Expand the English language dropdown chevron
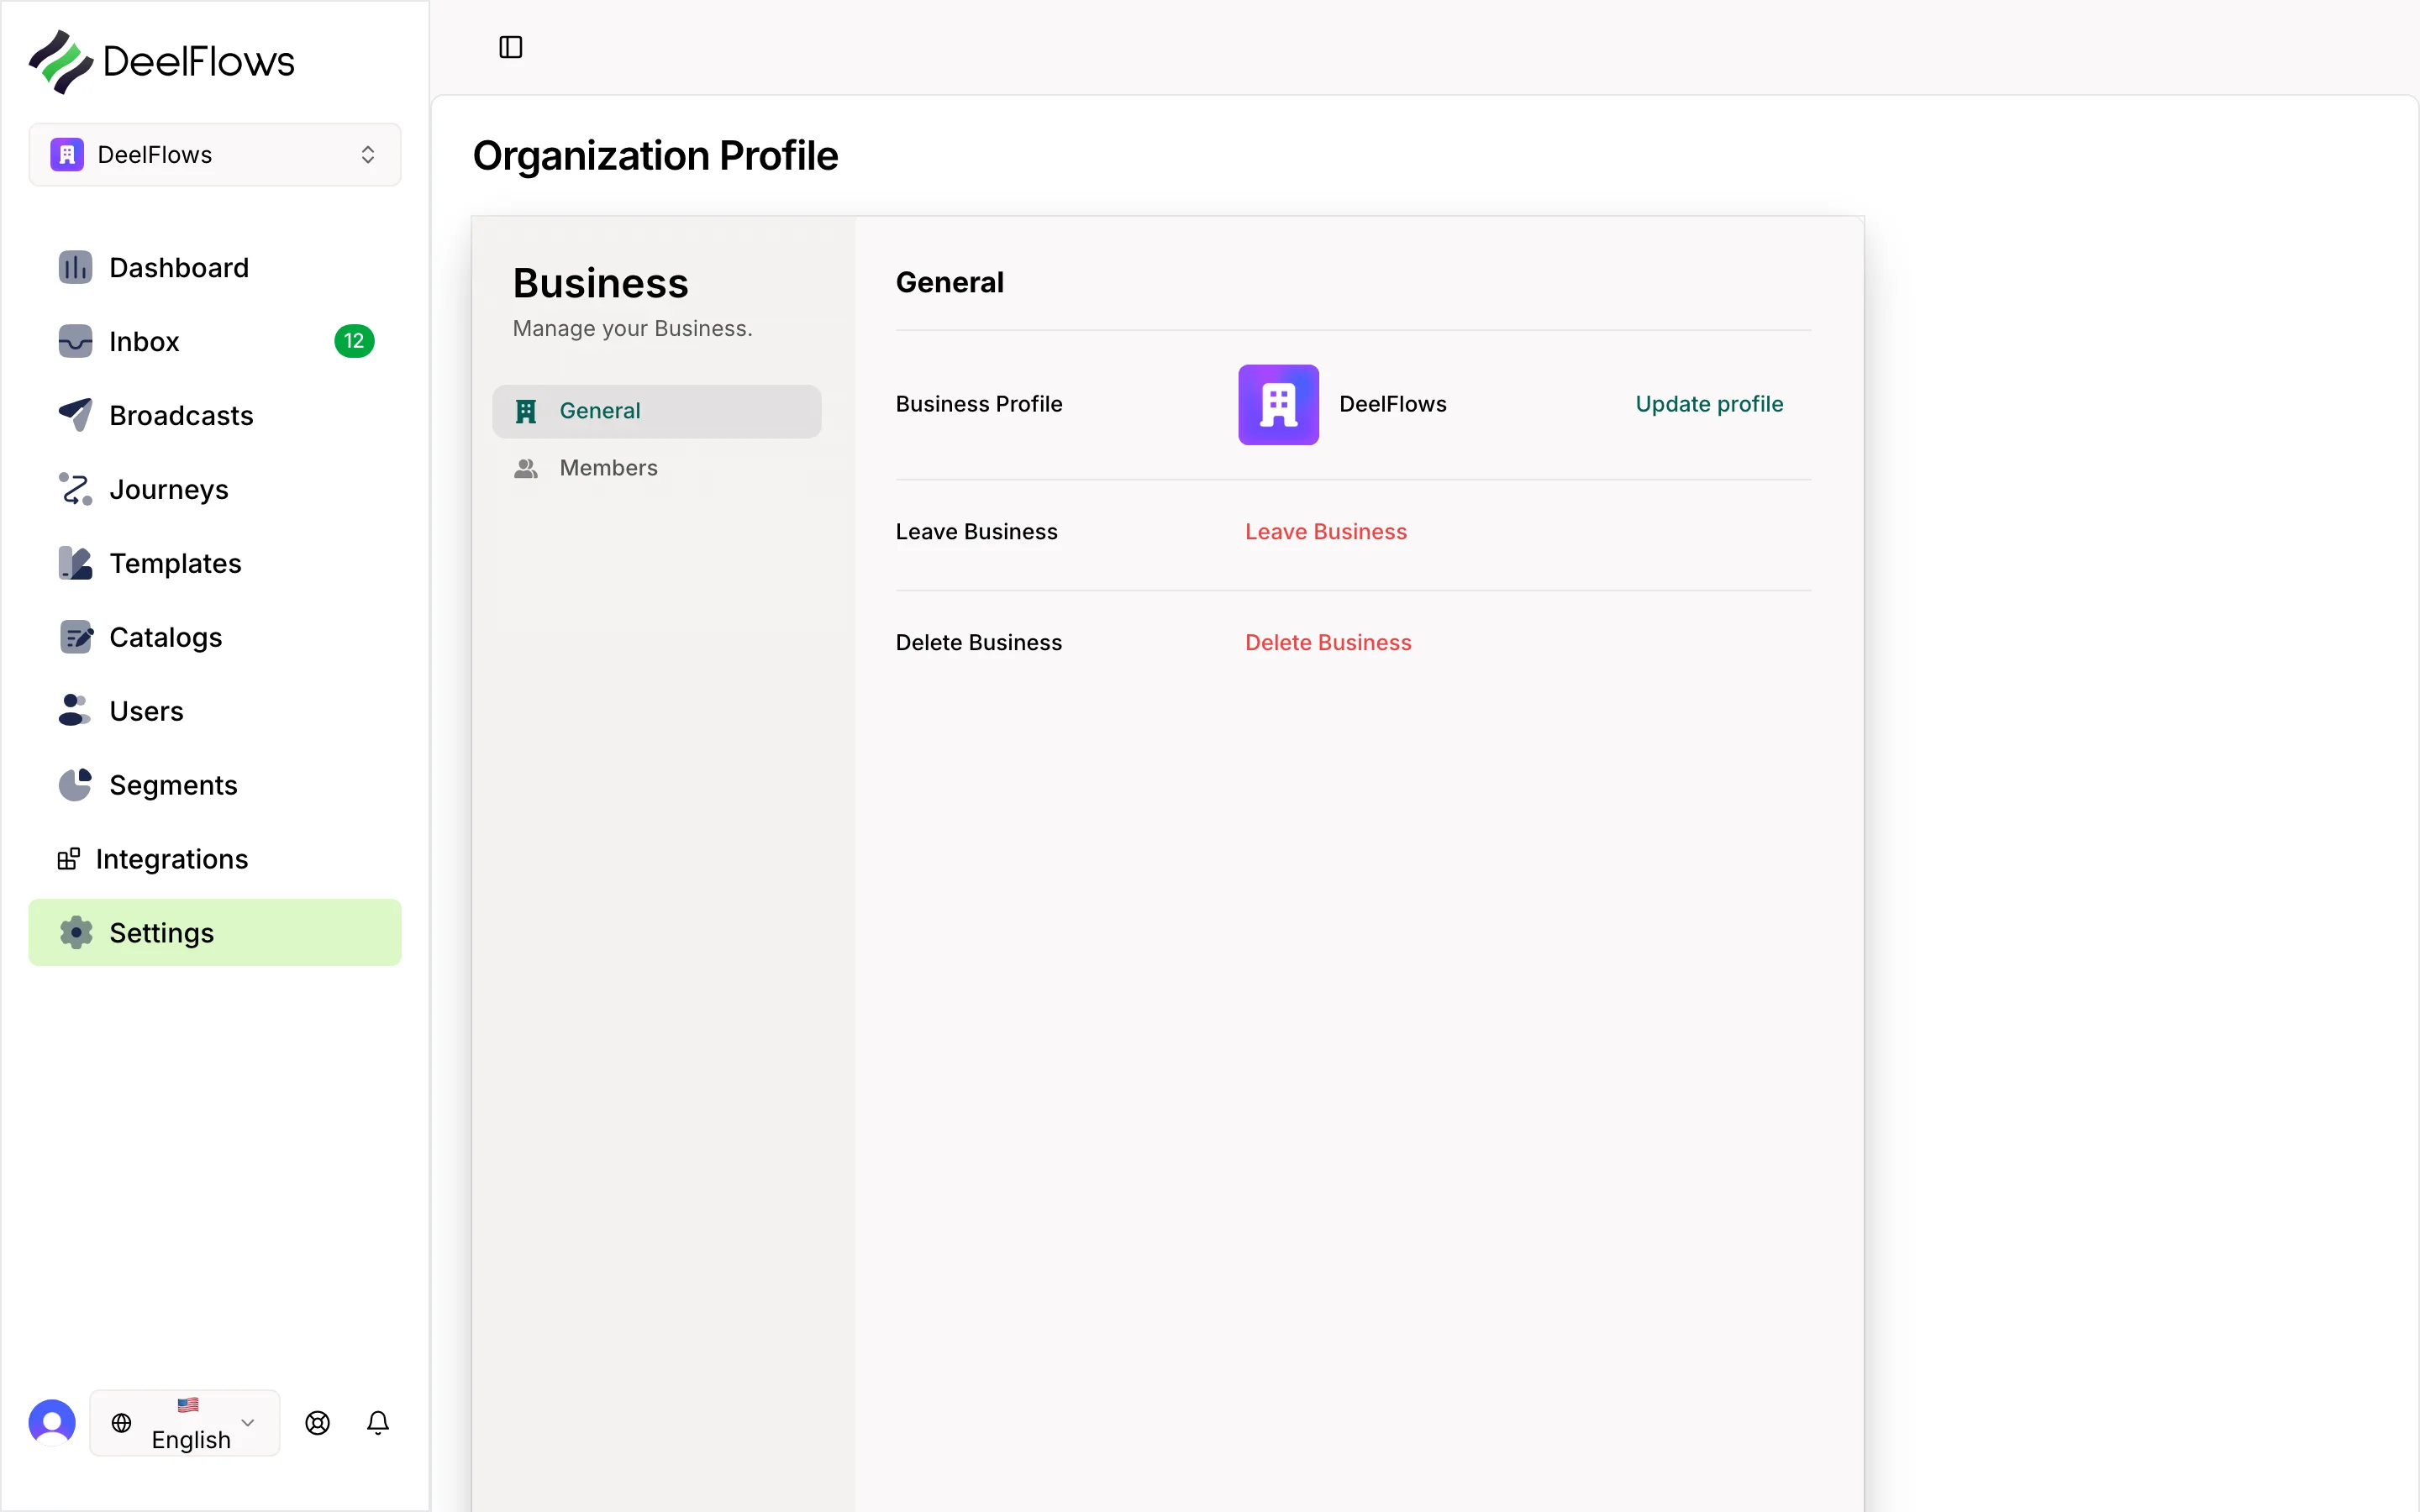 (248, 1423)
